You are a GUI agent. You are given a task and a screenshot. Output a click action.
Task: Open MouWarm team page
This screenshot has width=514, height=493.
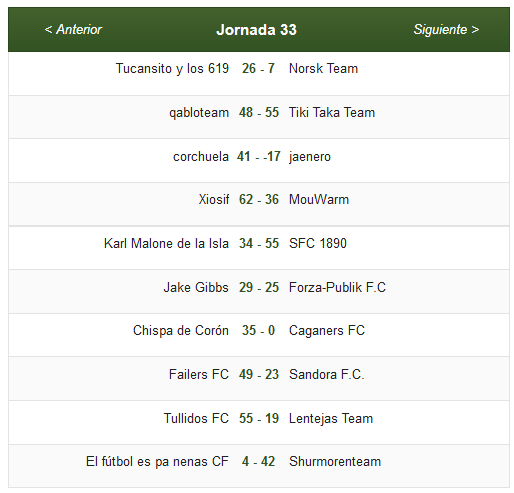(x=319, y=200)
